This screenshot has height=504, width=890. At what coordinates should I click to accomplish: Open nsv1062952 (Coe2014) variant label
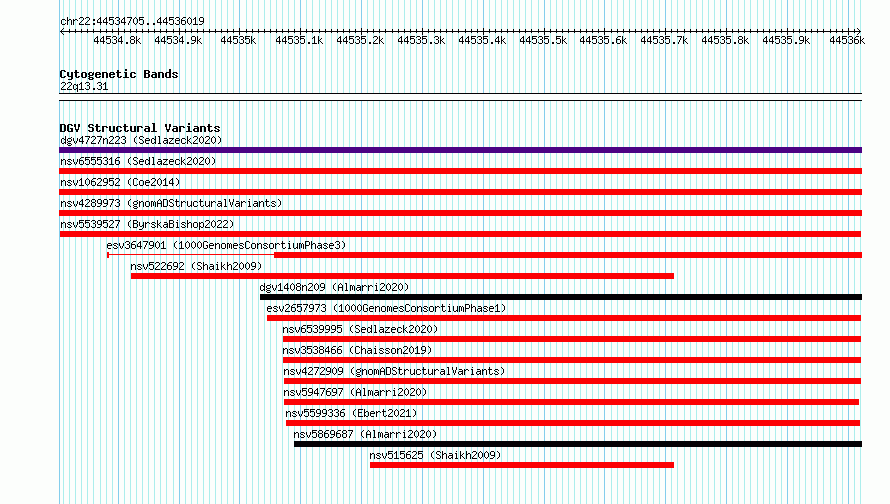coord(120,182)
